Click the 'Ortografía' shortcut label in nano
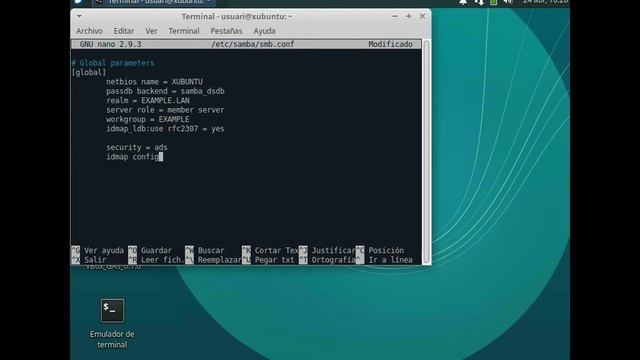640x360 pixels. pos(333,260)
